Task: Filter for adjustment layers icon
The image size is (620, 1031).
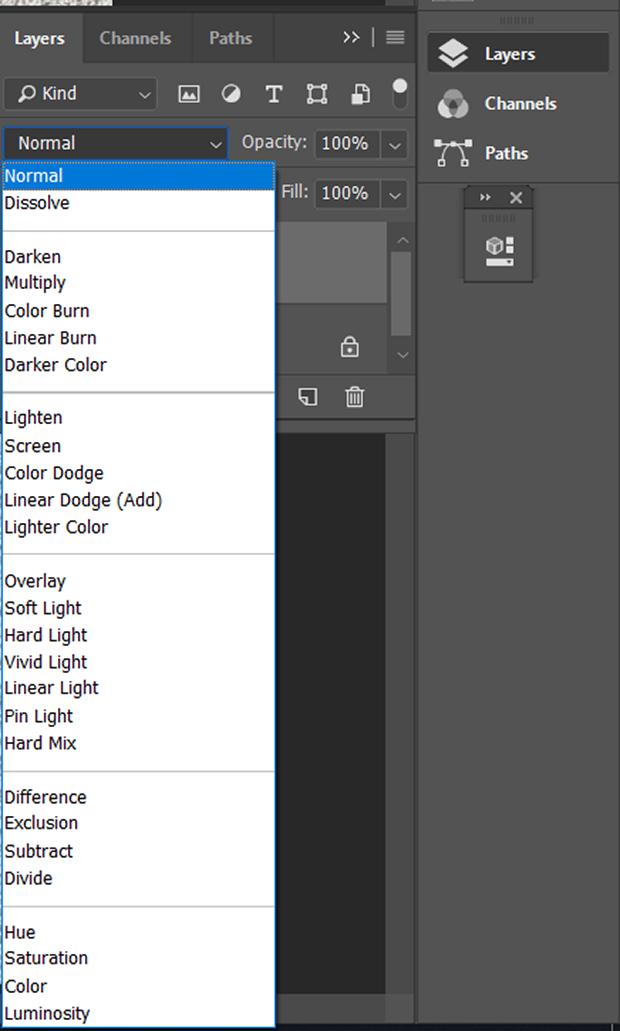Action: click(231, 94)
